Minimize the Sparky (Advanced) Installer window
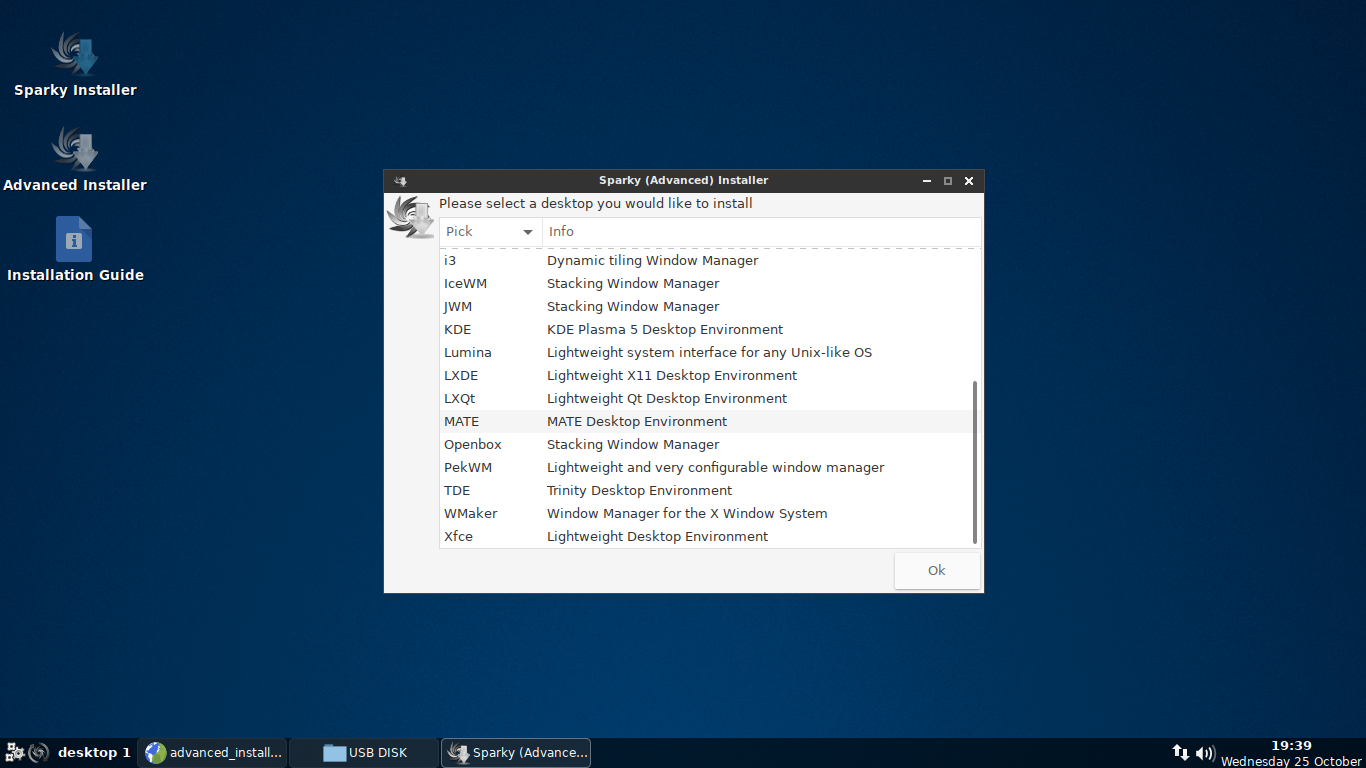Viewport: 1366px width, 768px height. click(927, 181)
